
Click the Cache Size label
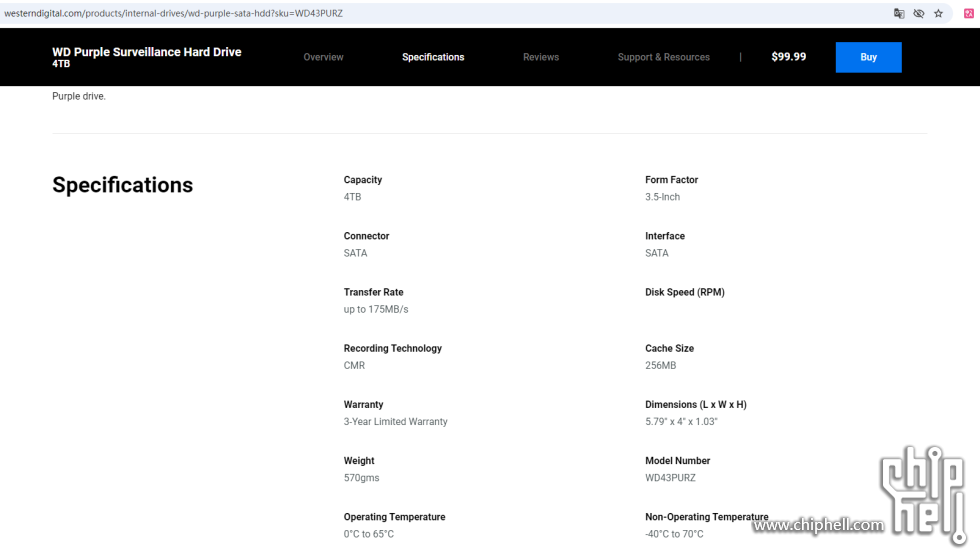pyautogui.click(x=669, y=348)
